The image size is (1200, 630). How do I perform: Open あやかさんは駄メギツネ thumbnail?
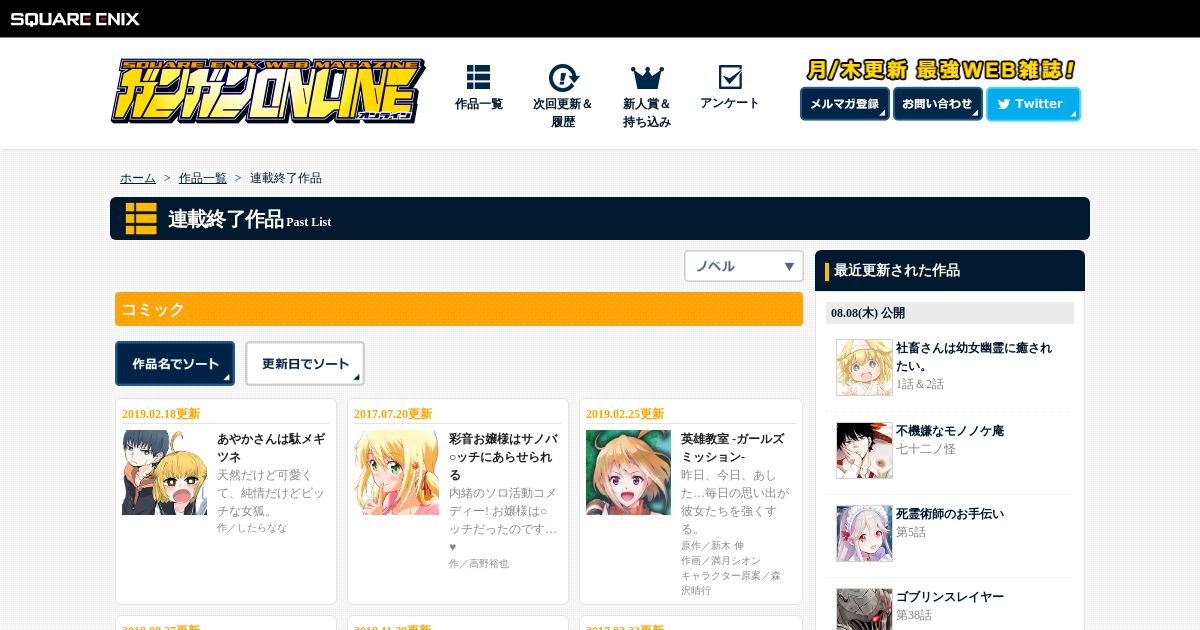pyautogui.click(x=164, y=473)
